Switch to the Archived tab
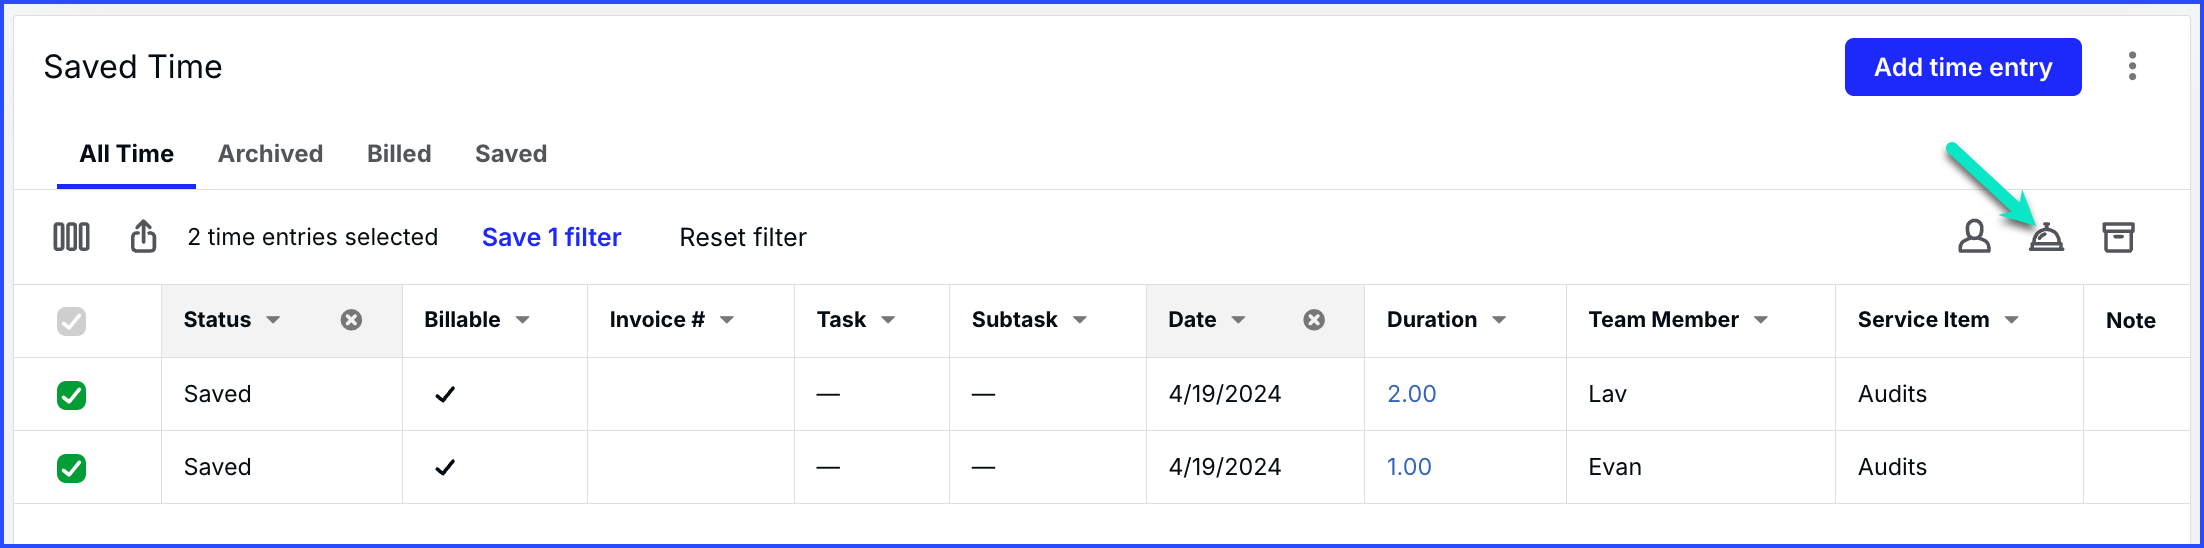 click(270, 154)
